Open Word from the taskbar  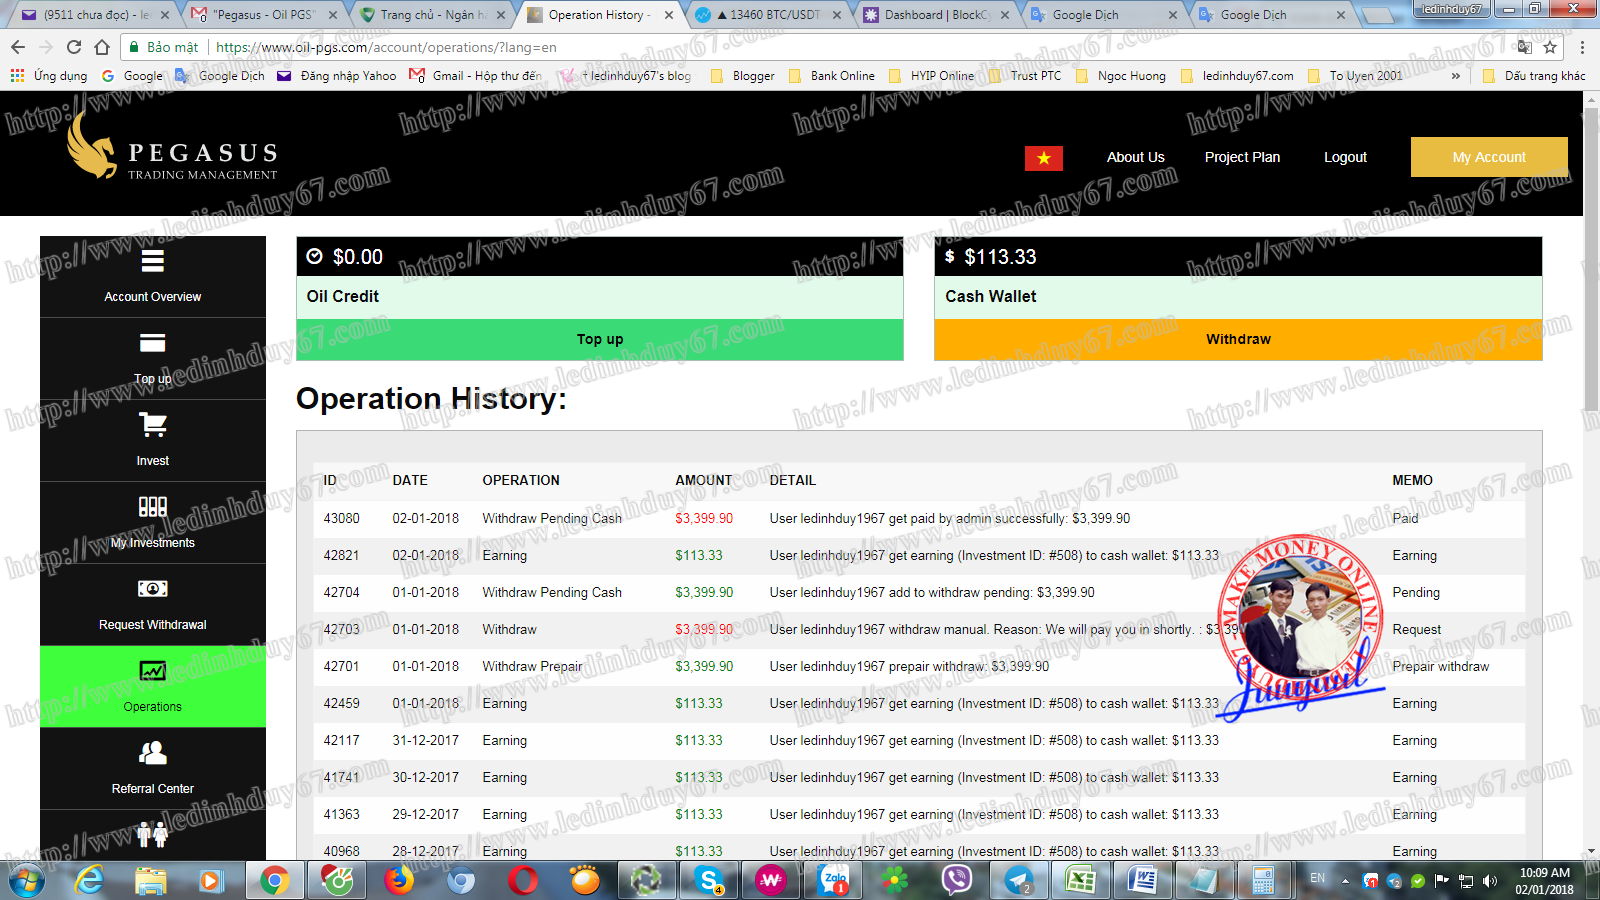click(1142, 880)
